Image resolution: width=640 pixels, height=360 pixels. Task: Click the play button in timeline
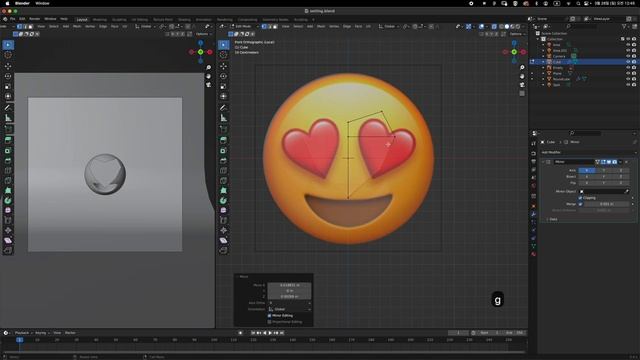(x=270, y=333)
